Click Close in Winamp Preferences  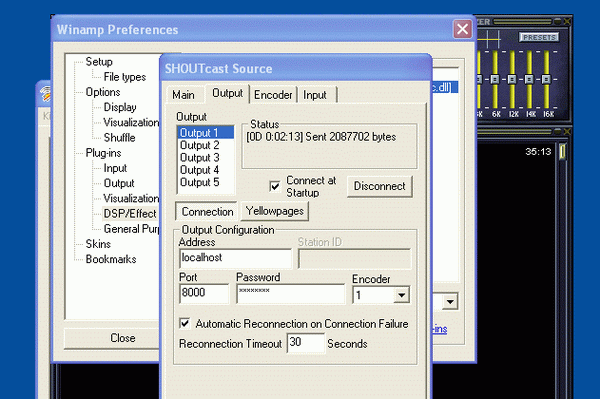[x=122, y=338]
